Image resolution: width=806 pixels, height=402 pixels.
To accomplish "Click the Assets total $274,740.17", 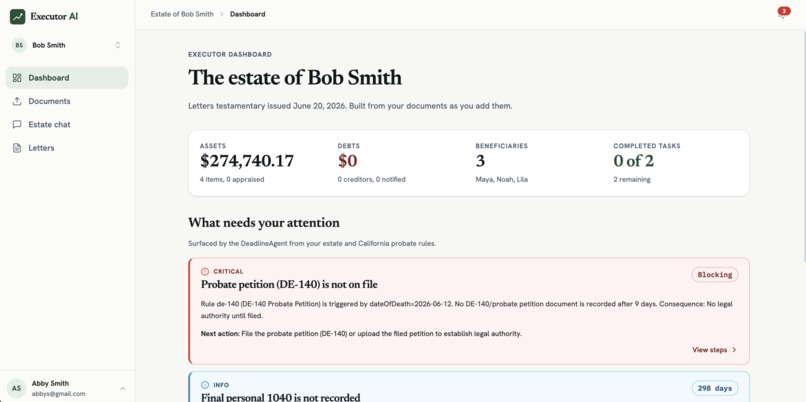I will (247, 161).
